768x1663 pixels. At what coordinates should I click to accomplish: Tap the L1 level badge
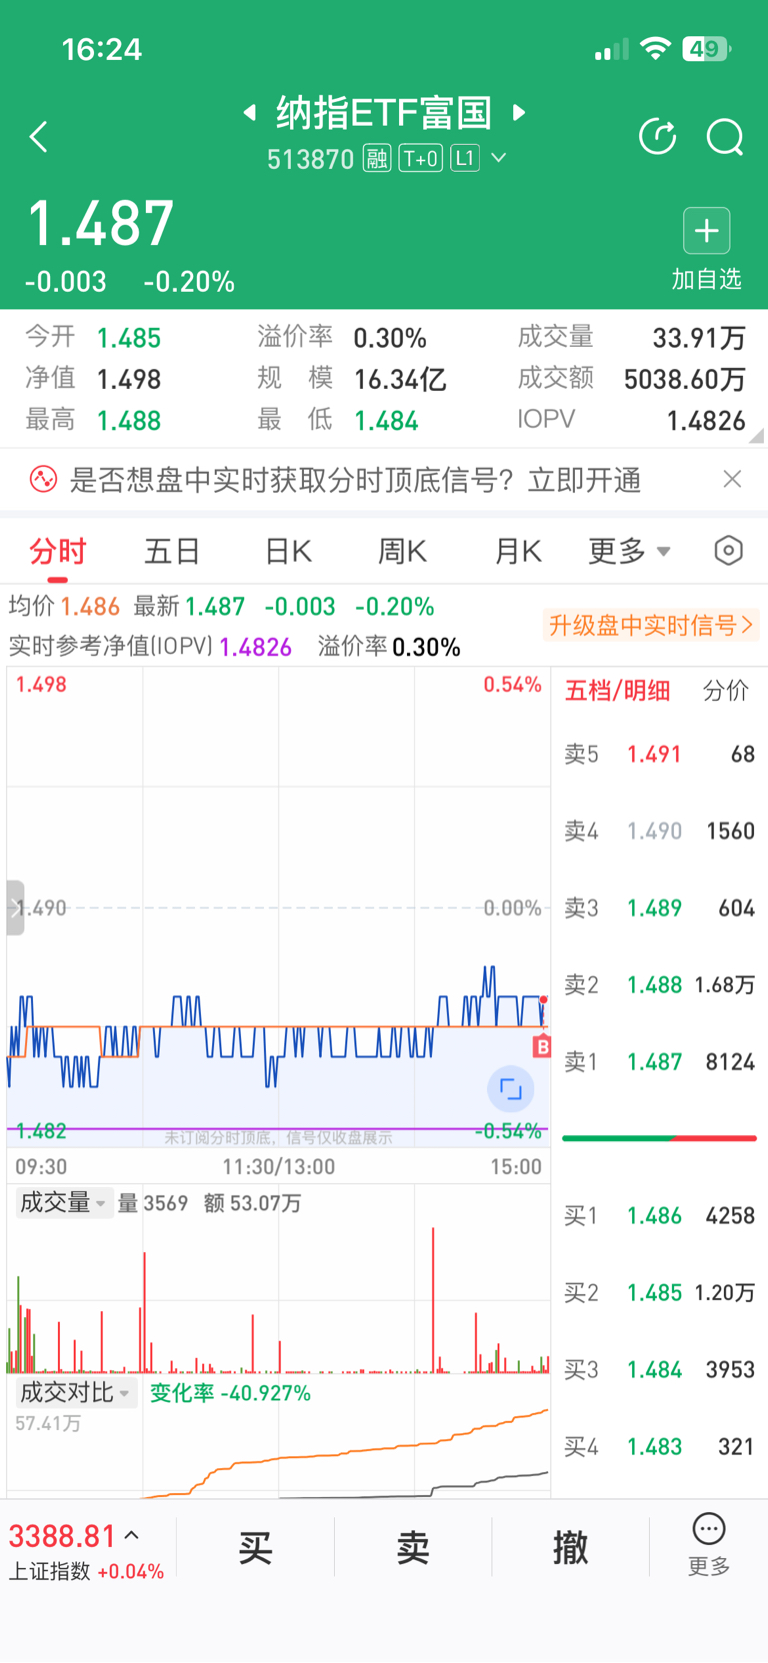465,158
